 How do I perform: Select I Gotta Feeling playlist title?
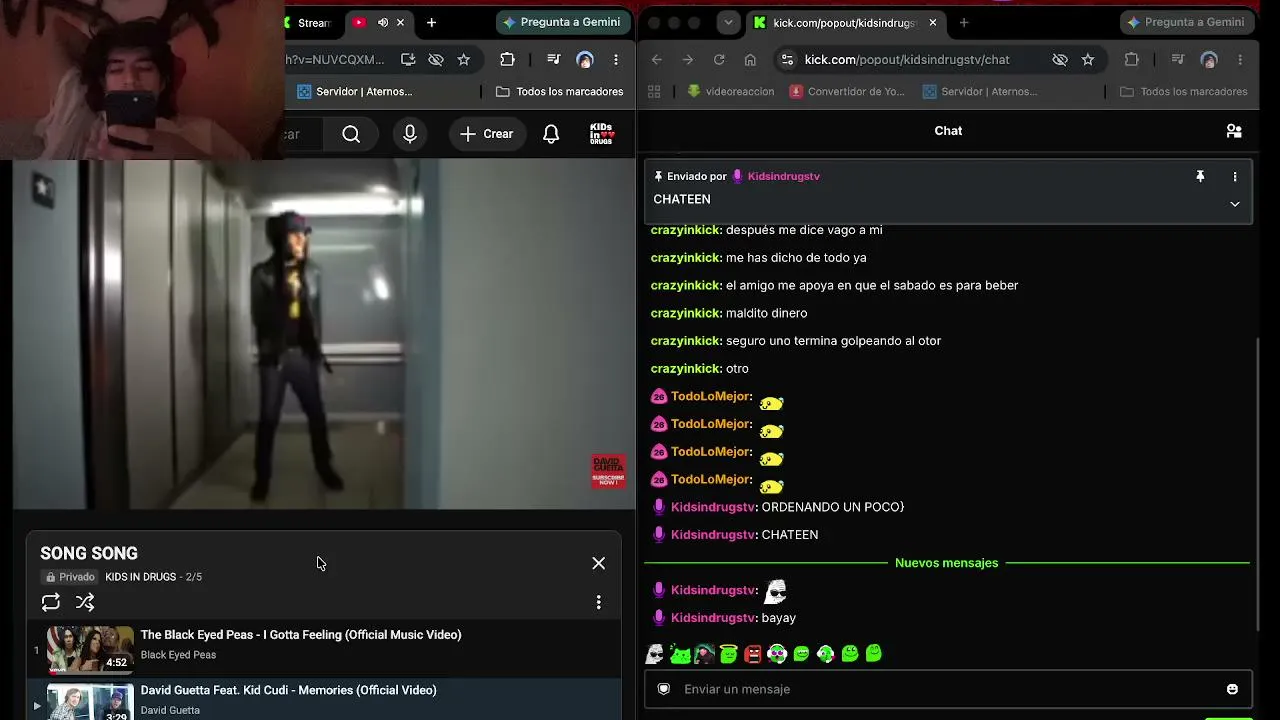tap(301, 635)
